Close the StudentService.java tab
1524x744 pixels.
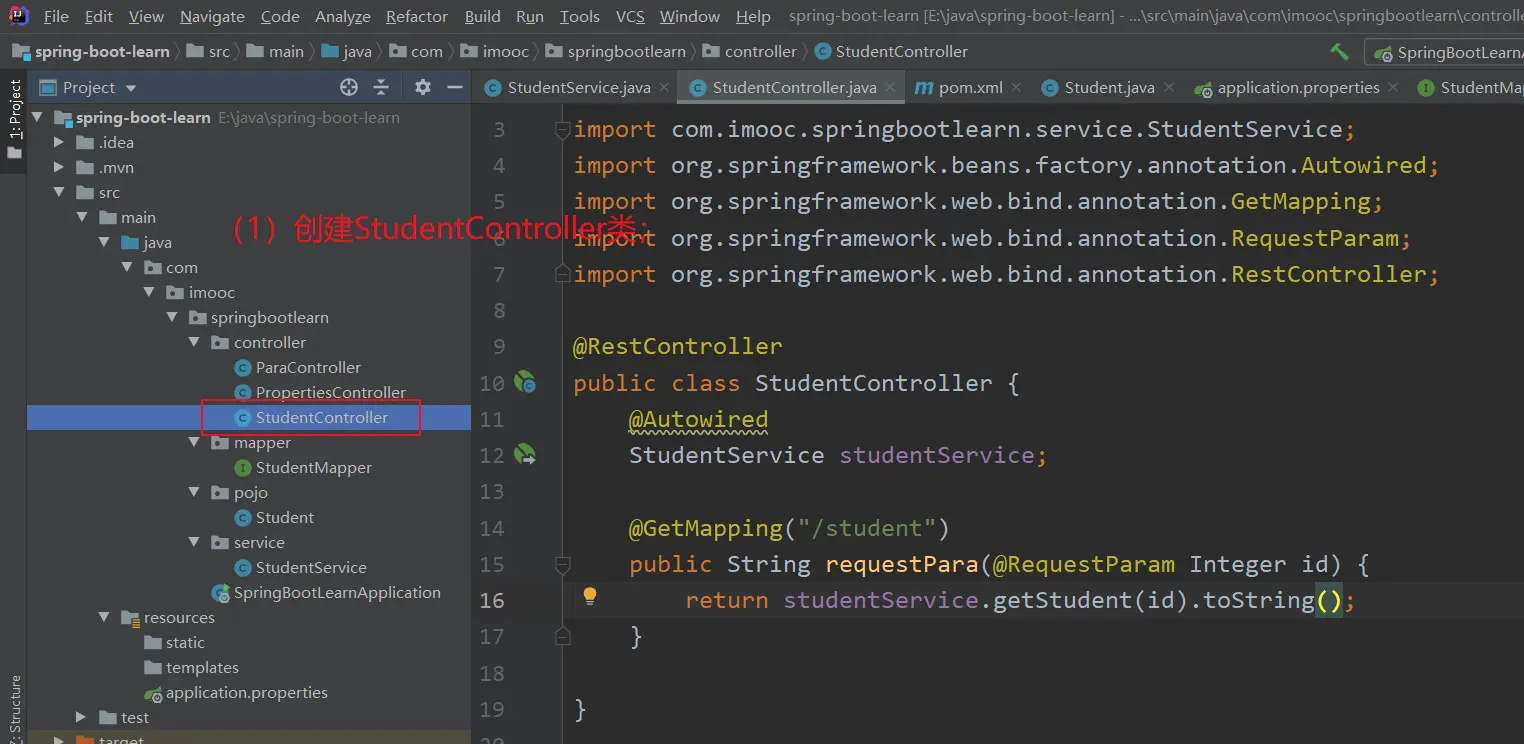pyautogui.click(x=663, y=88)
